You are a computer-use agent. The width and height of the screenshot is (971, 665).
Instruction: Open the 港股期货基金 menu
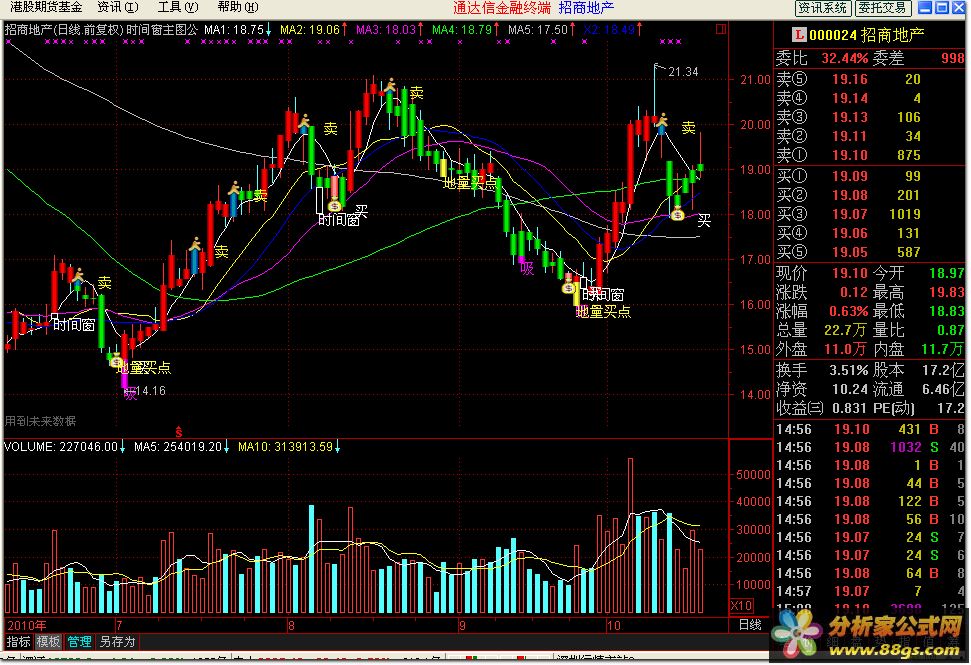pyautogui.click(x=46, y=7)
